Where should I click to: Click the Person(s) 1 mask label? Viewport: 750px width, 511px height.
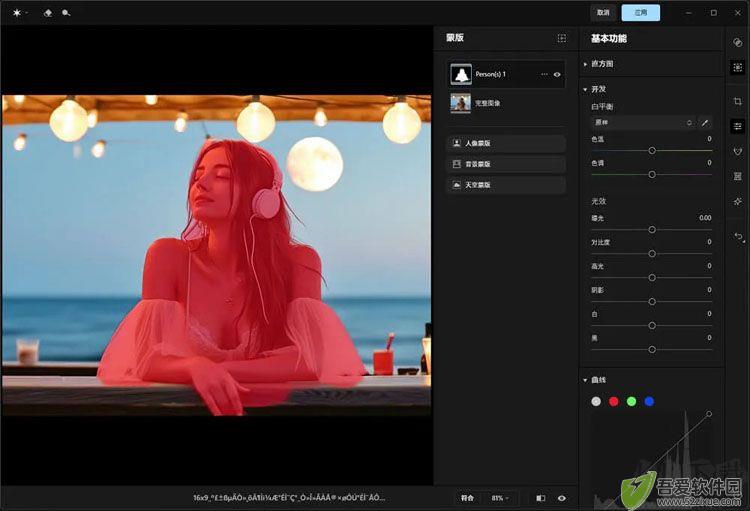(x=490, y=74)
